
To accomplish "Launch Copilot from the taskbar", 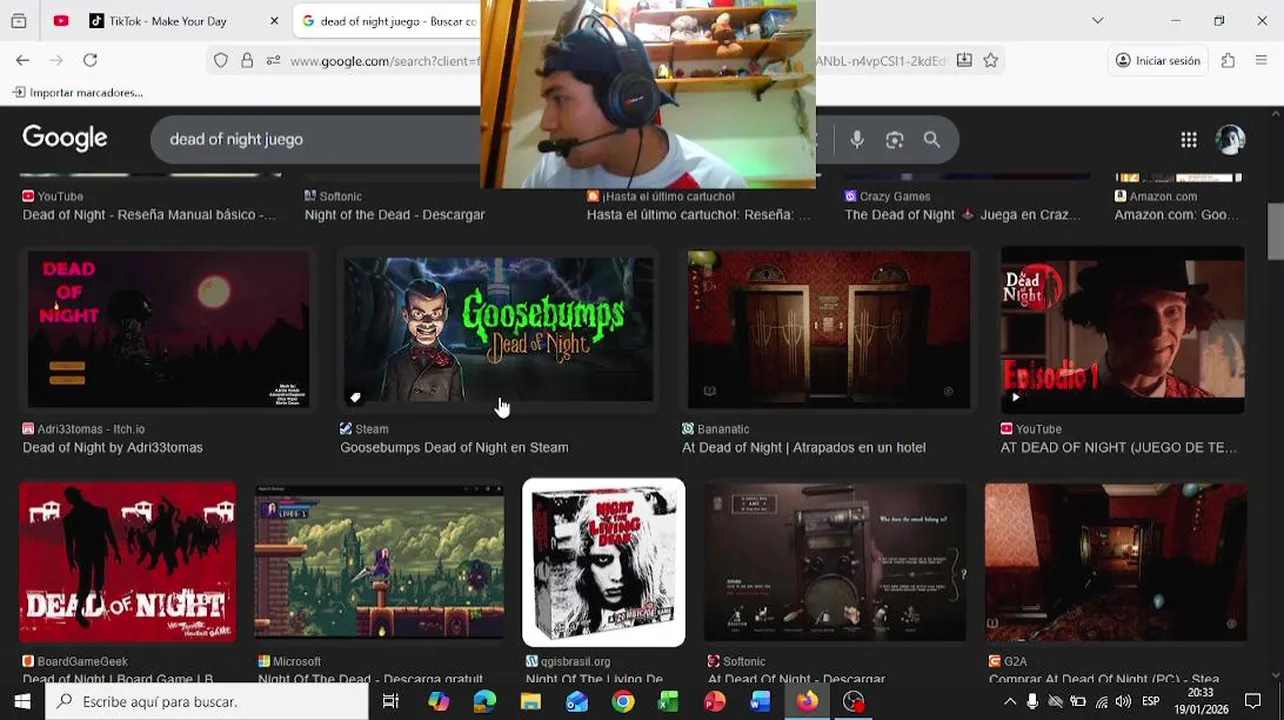I will pos(438,702).
